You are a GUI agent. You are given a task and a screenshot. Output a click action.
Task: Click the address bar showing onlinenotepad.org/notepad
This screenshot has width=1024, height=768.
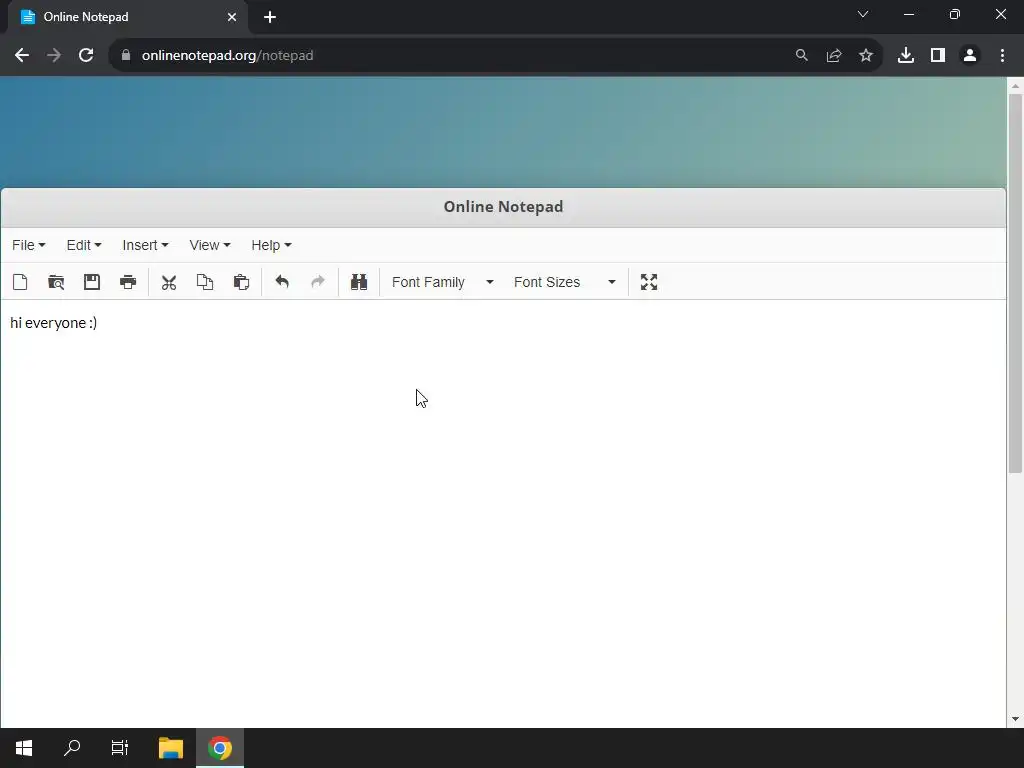pos(451,56)
